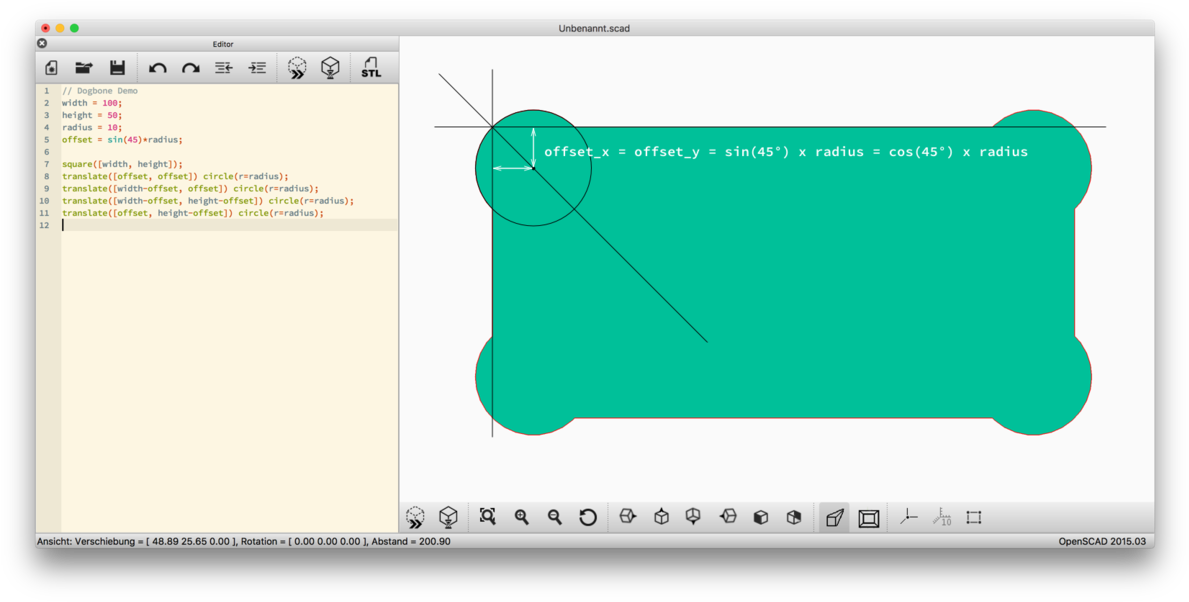Reset the view with the circular arrow
Viewport: 1189px width, 602px height.
(x=588, y=517)
